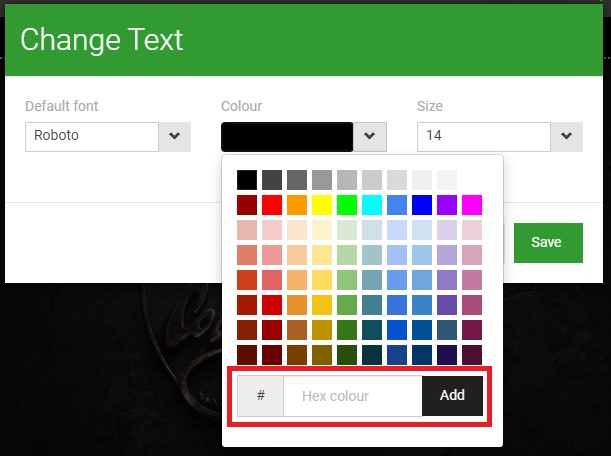Screen dimensions: 611x456
Task: Save the text changes
Action: (548, 242)
